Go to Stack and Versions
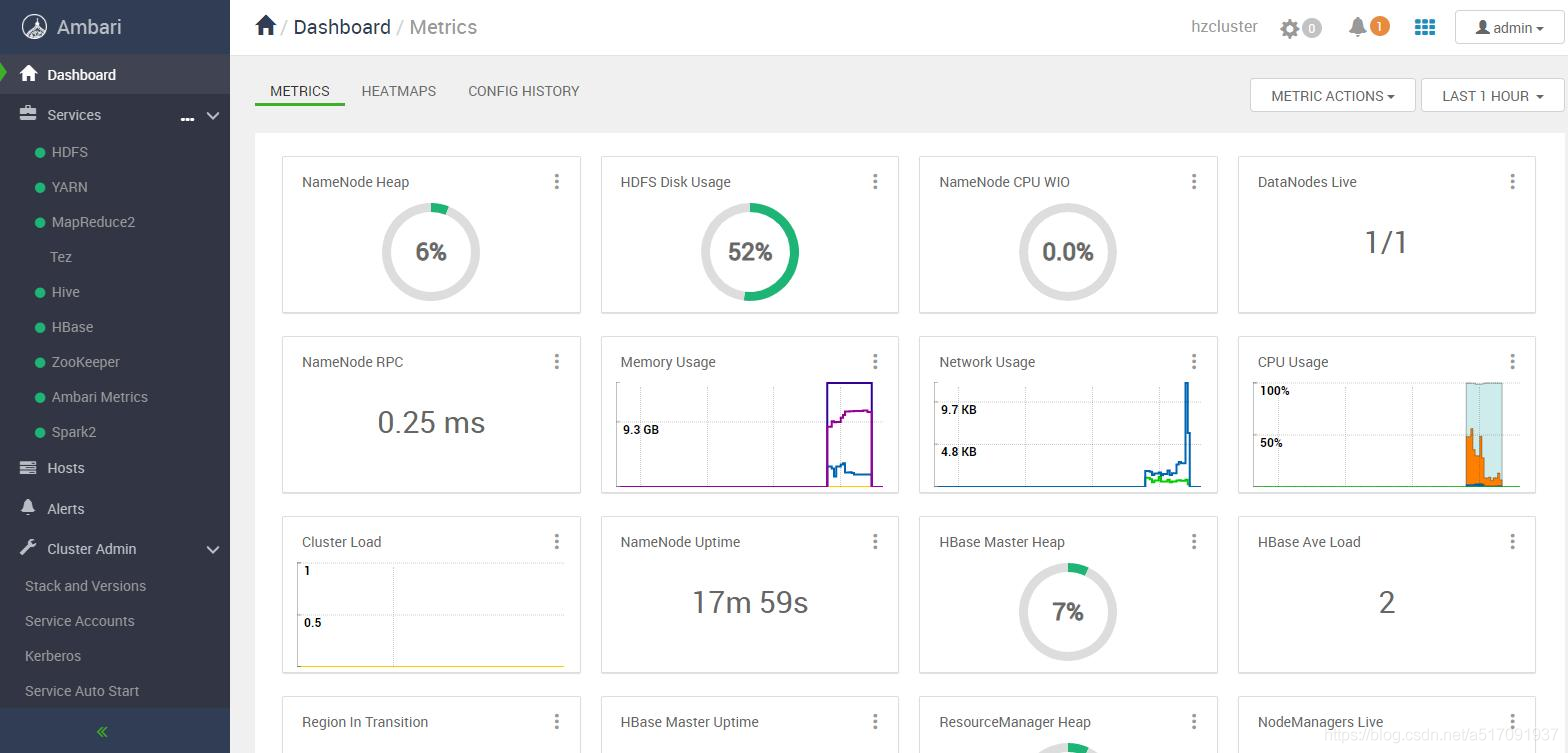1568x753 pixels. tap(85, 586)
